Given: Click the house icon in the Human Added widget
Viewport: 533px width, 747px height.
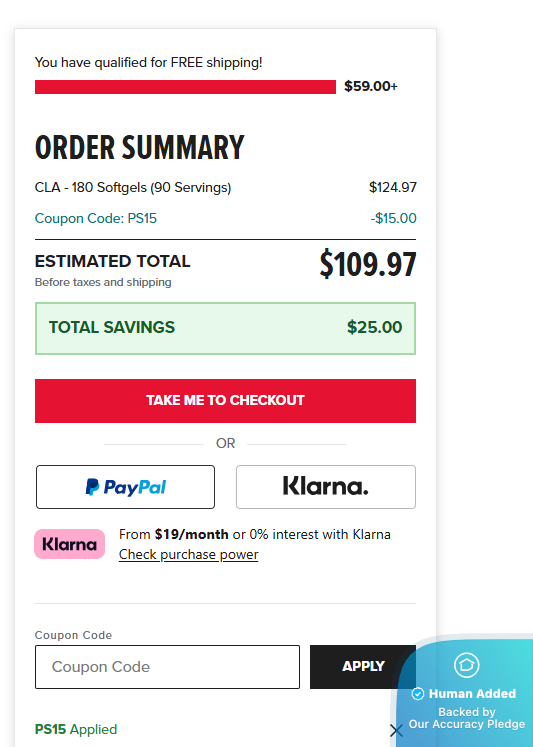Looking at the screenshot, I should point(466,665).
